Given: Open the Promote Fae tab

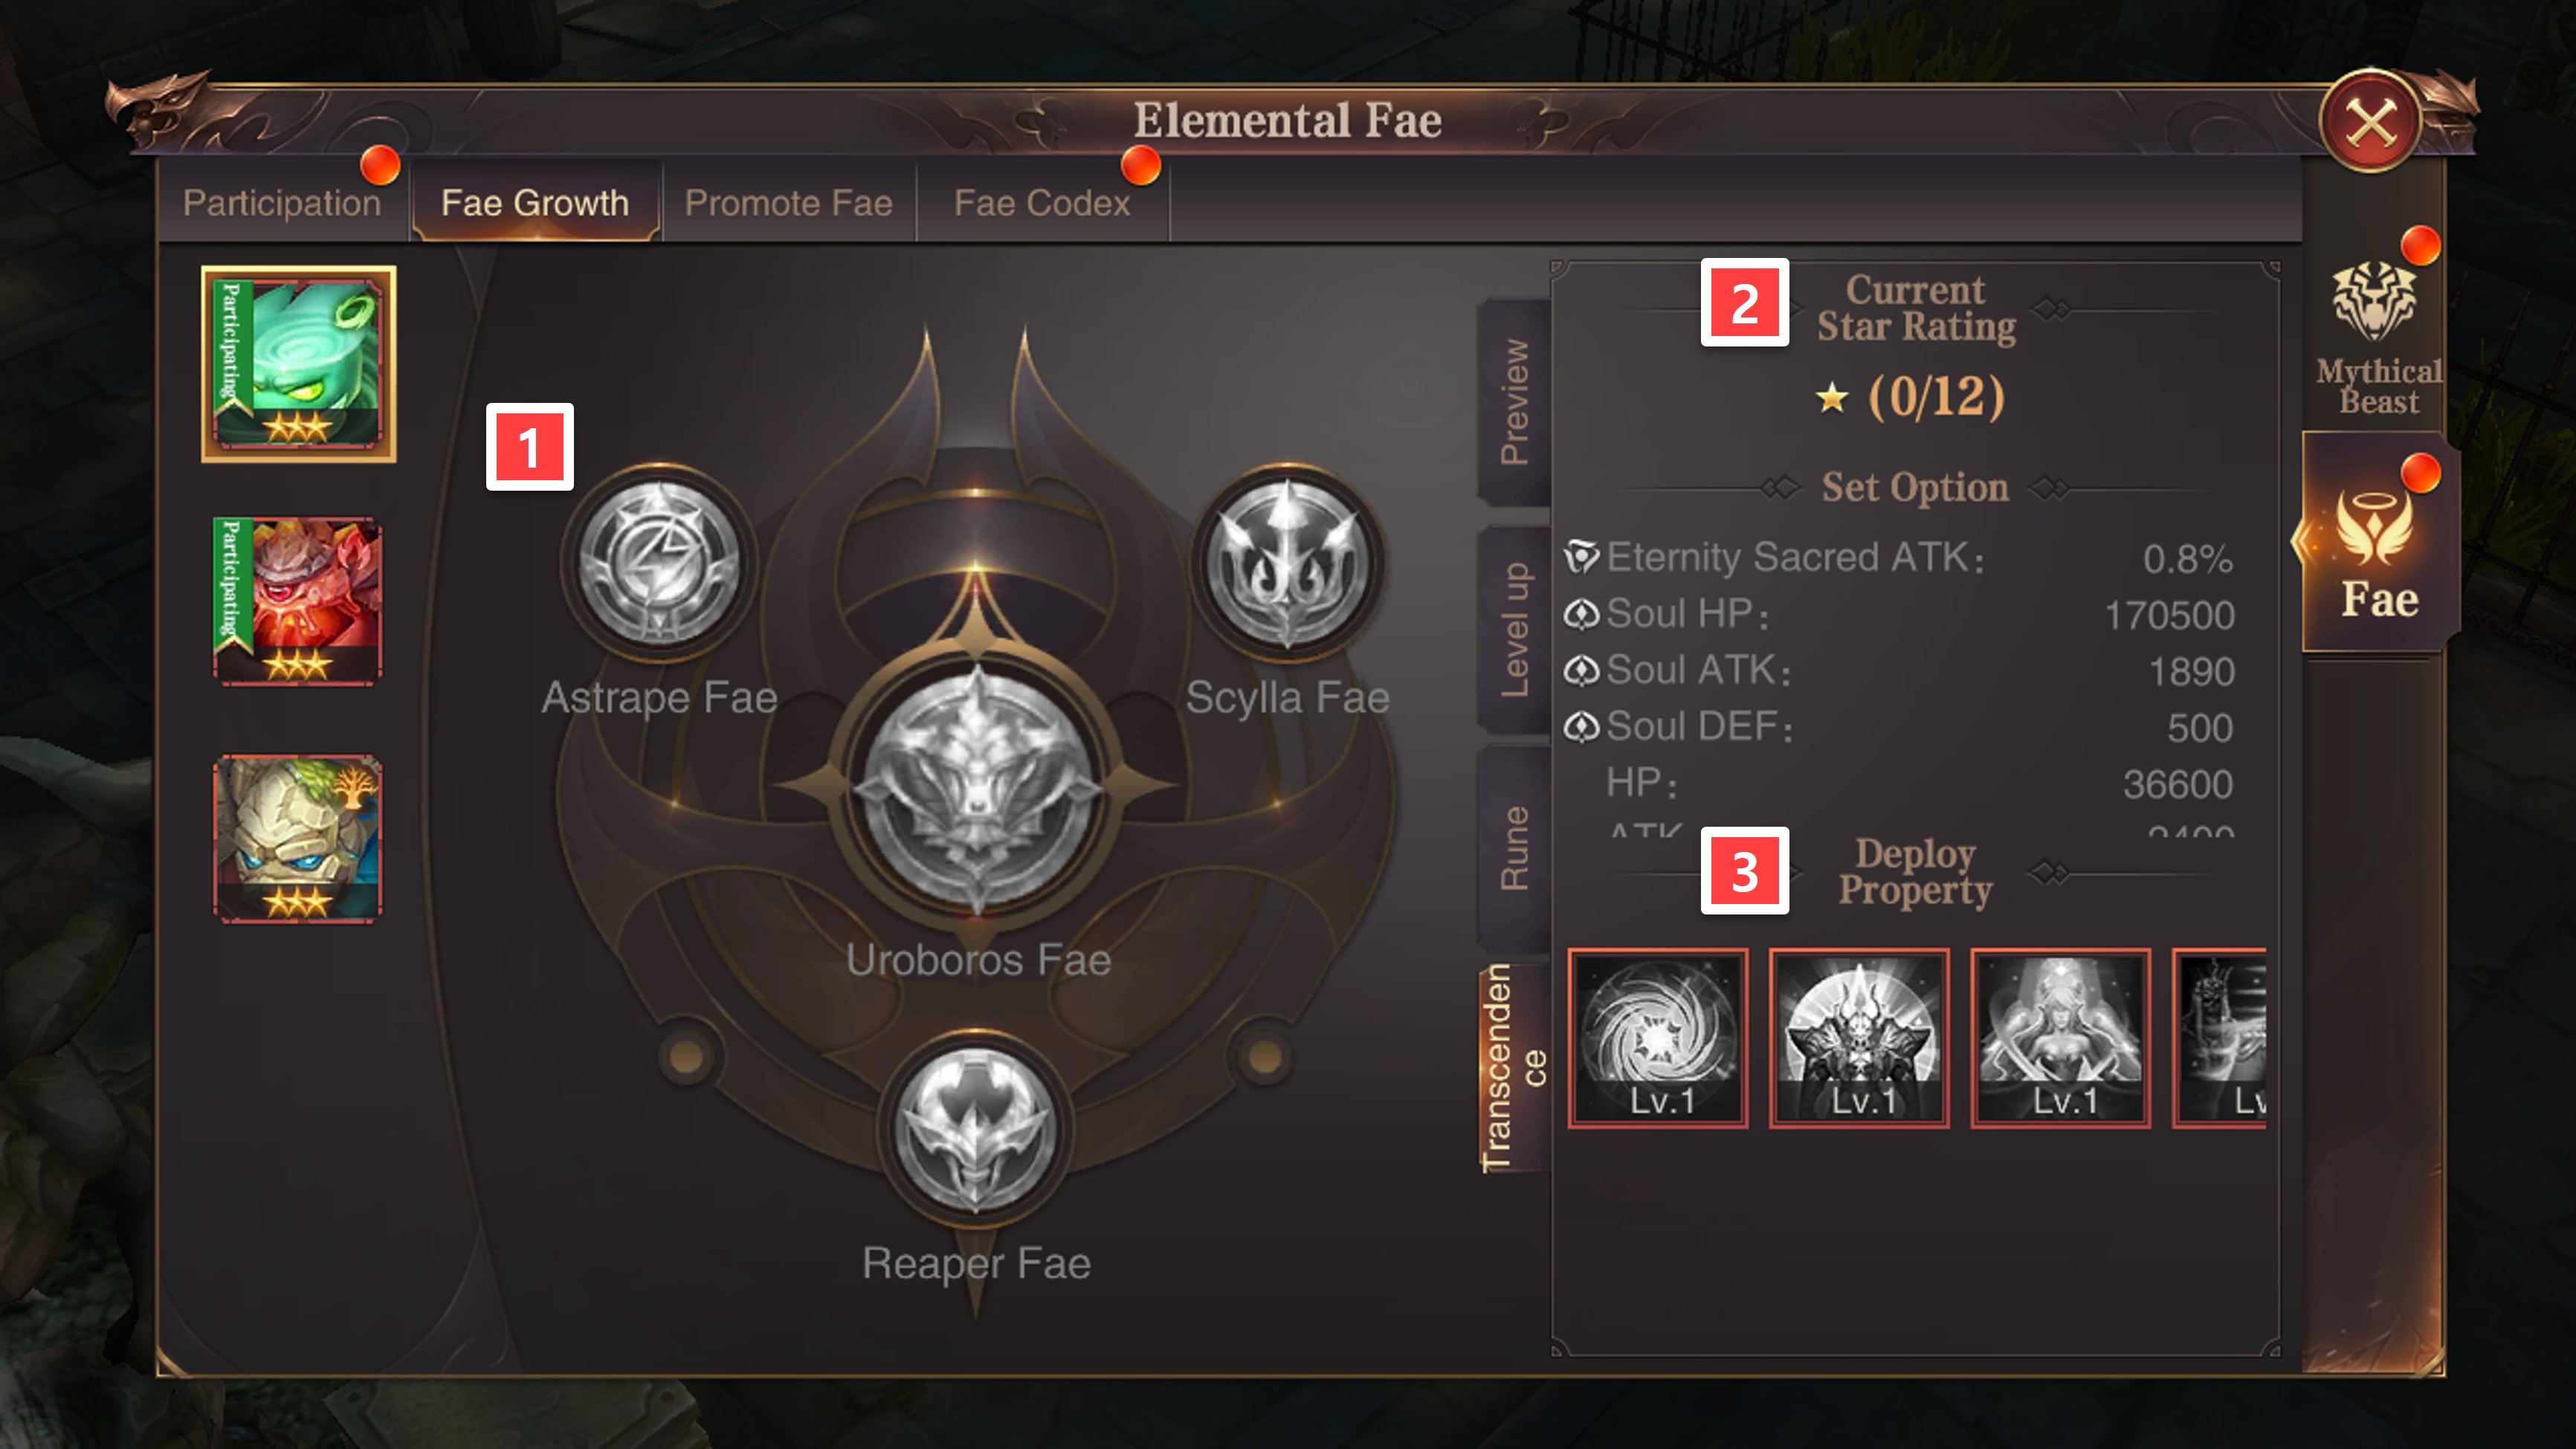Looking at the screenshot, I should (x=788, y=203).
